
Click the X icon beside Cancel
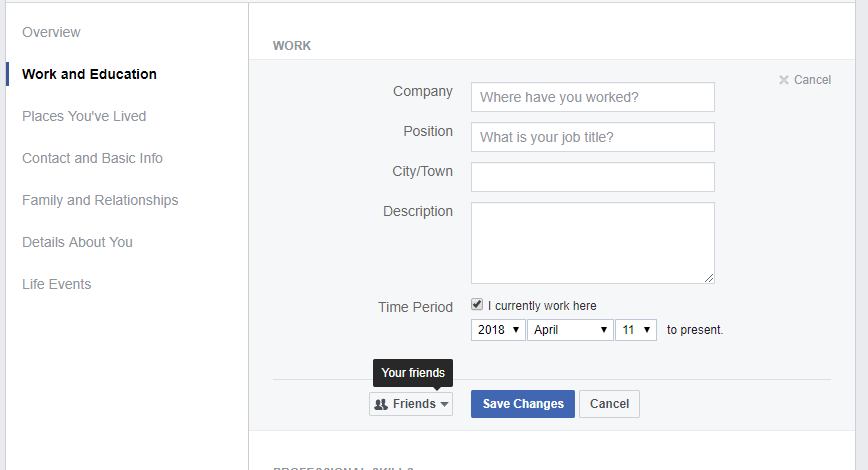(x=784, y=80)
